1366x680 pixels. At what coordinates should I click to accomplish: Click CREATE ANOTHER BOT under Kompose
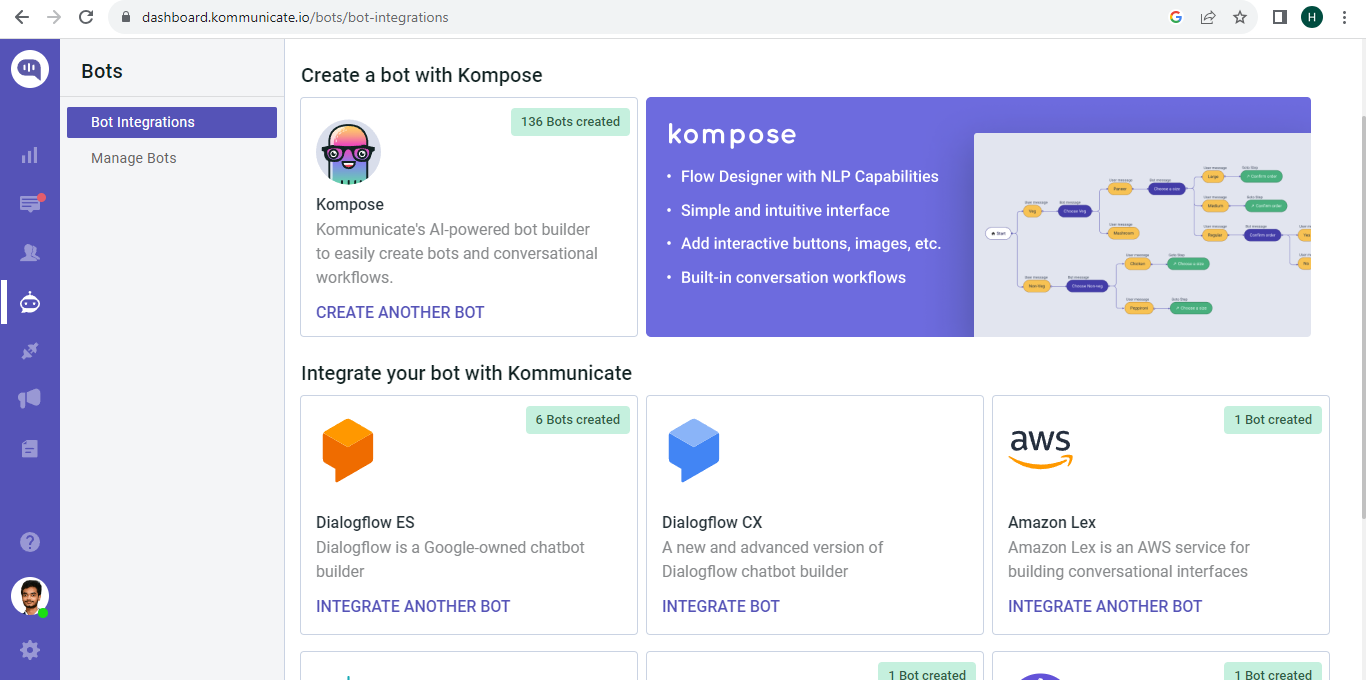(400, 312)
